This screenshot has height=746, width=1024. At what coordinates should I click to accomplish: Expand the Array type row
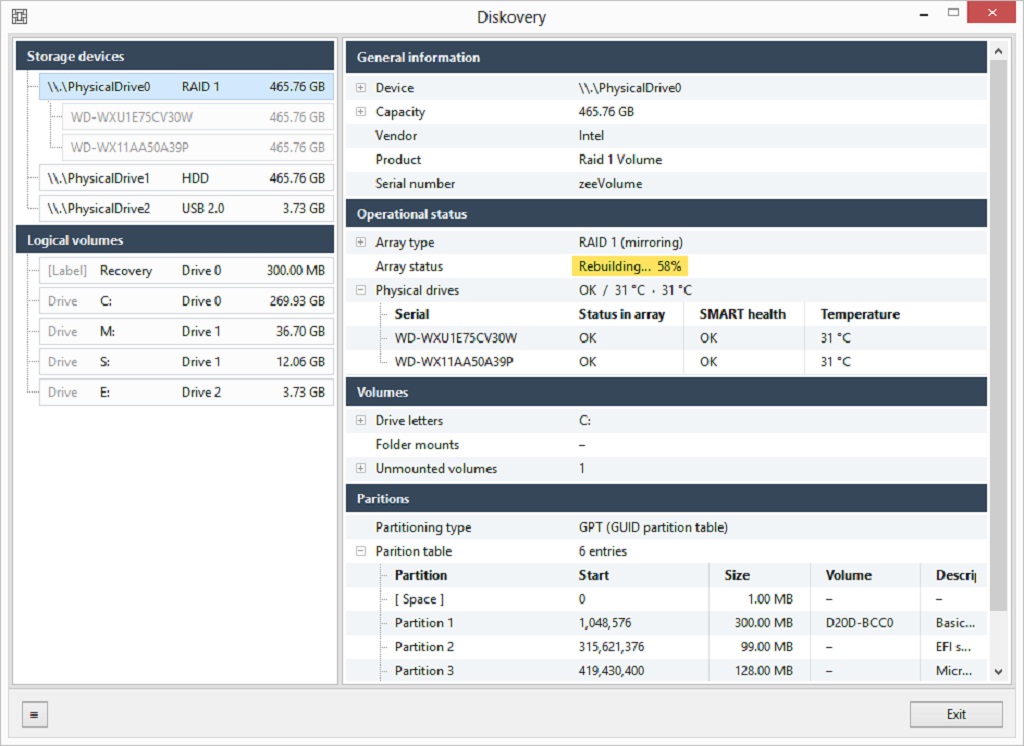(360, 242)
